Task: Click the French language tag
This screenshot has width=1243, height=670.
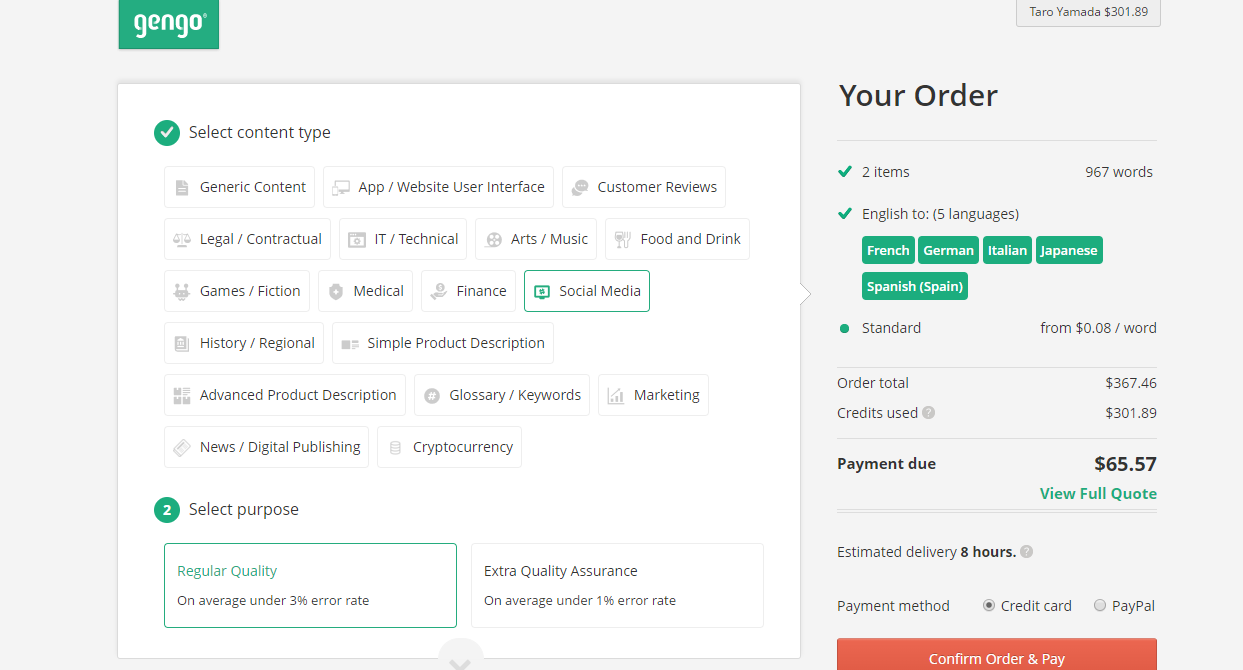Action: tap(888, 251)
